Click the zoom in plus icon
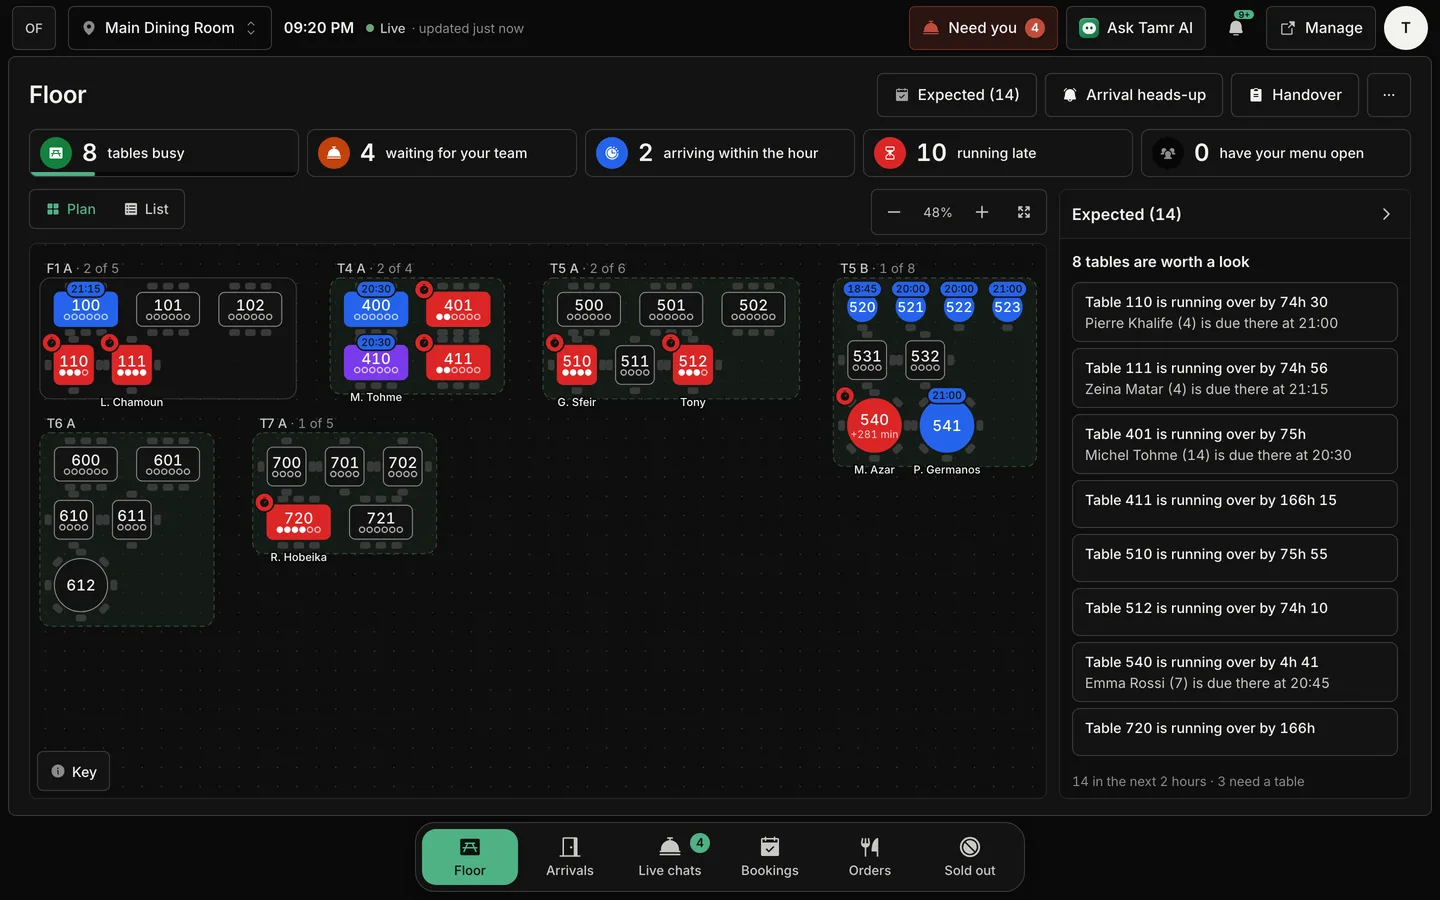The height and width of the screenshot is (900, 1440). pos(982,212)
